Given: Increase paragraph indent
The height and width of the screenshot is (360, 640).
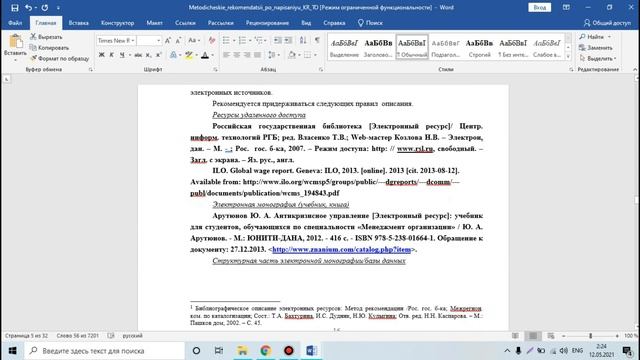Looking at the screenshot, I should [x=288, y=40].
